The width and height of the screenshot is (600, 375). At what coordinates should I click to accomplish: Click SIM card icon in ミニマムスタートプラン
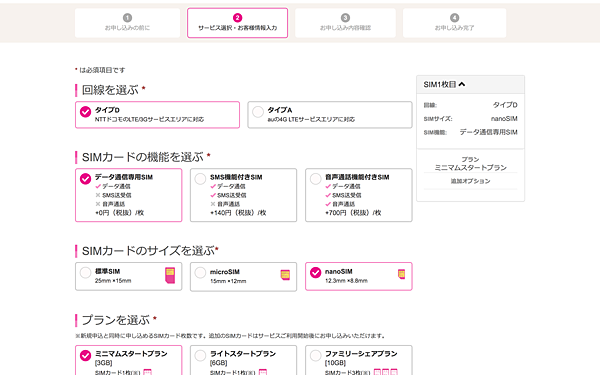point(147,372)
